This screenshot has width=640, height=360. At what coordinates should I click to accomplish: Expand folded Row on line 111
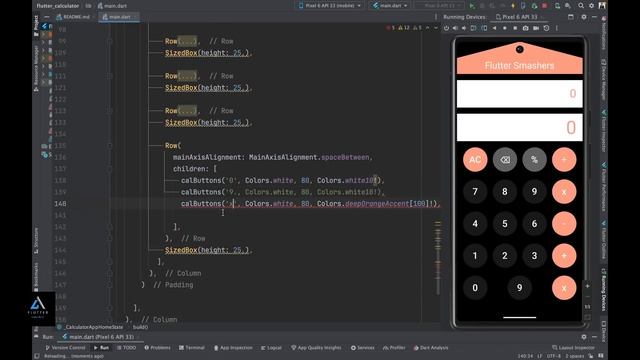[187, 76]
